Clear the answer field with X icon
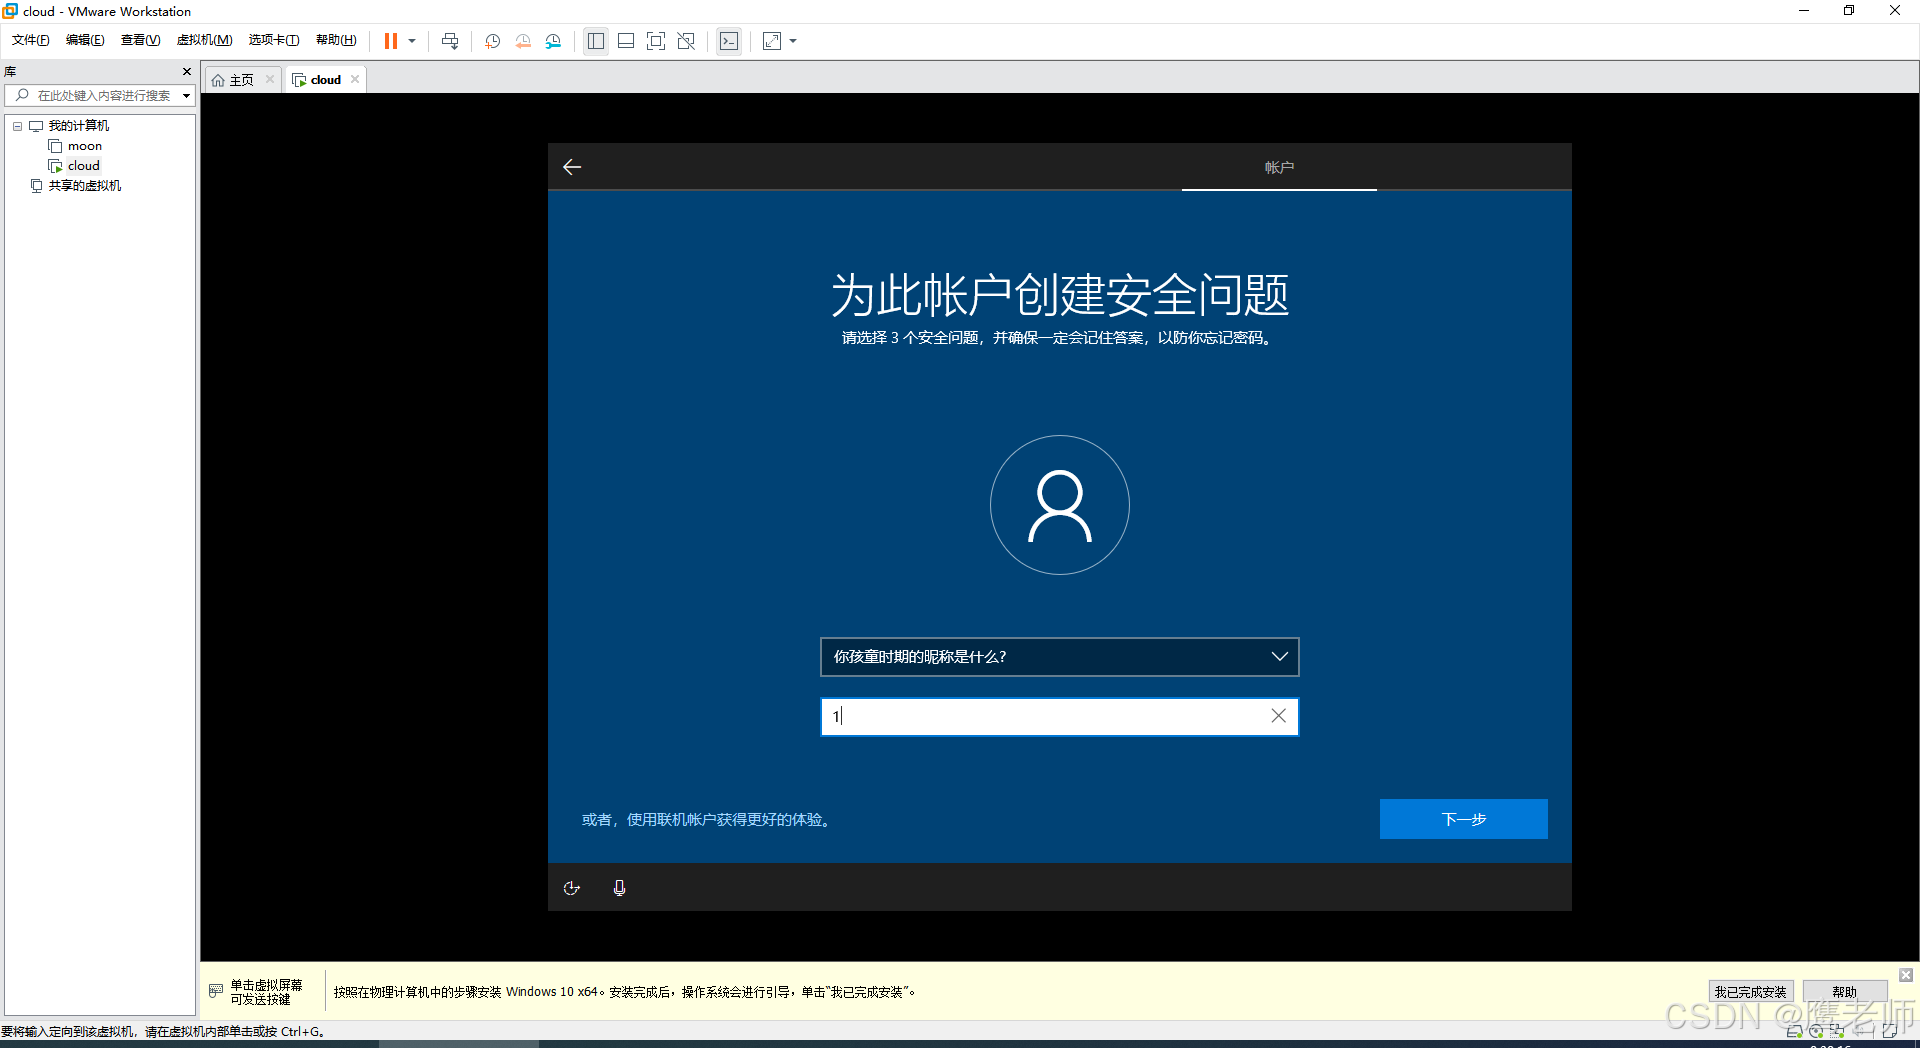This screenshot has width=1920, height=1048. coord(1278,716)
